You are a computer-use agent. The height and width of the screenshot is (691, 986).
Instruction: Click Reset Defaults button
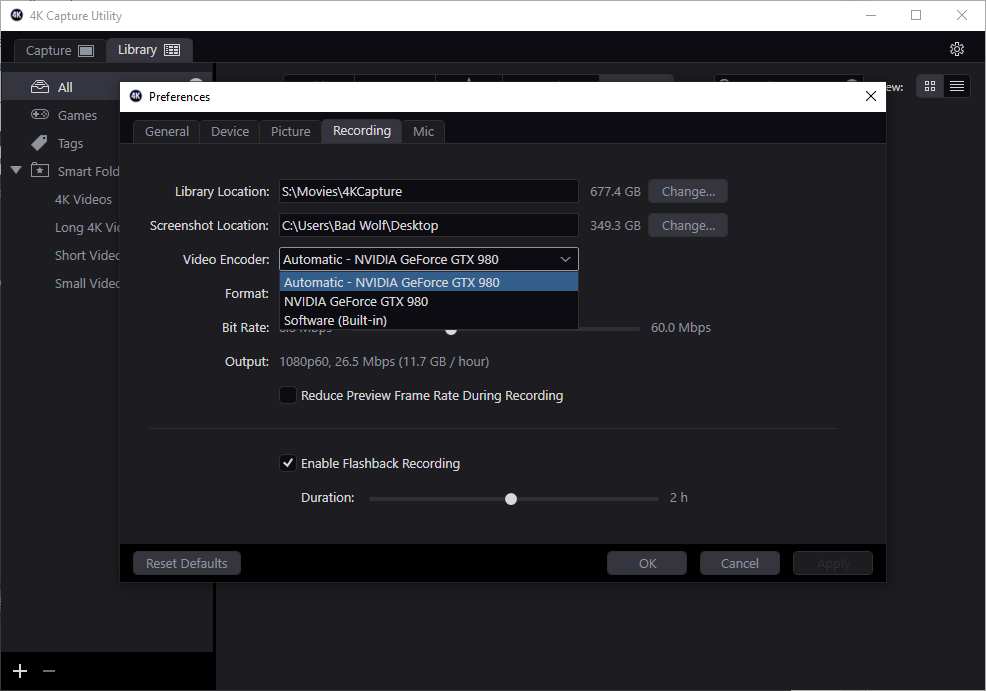(187, 563)
